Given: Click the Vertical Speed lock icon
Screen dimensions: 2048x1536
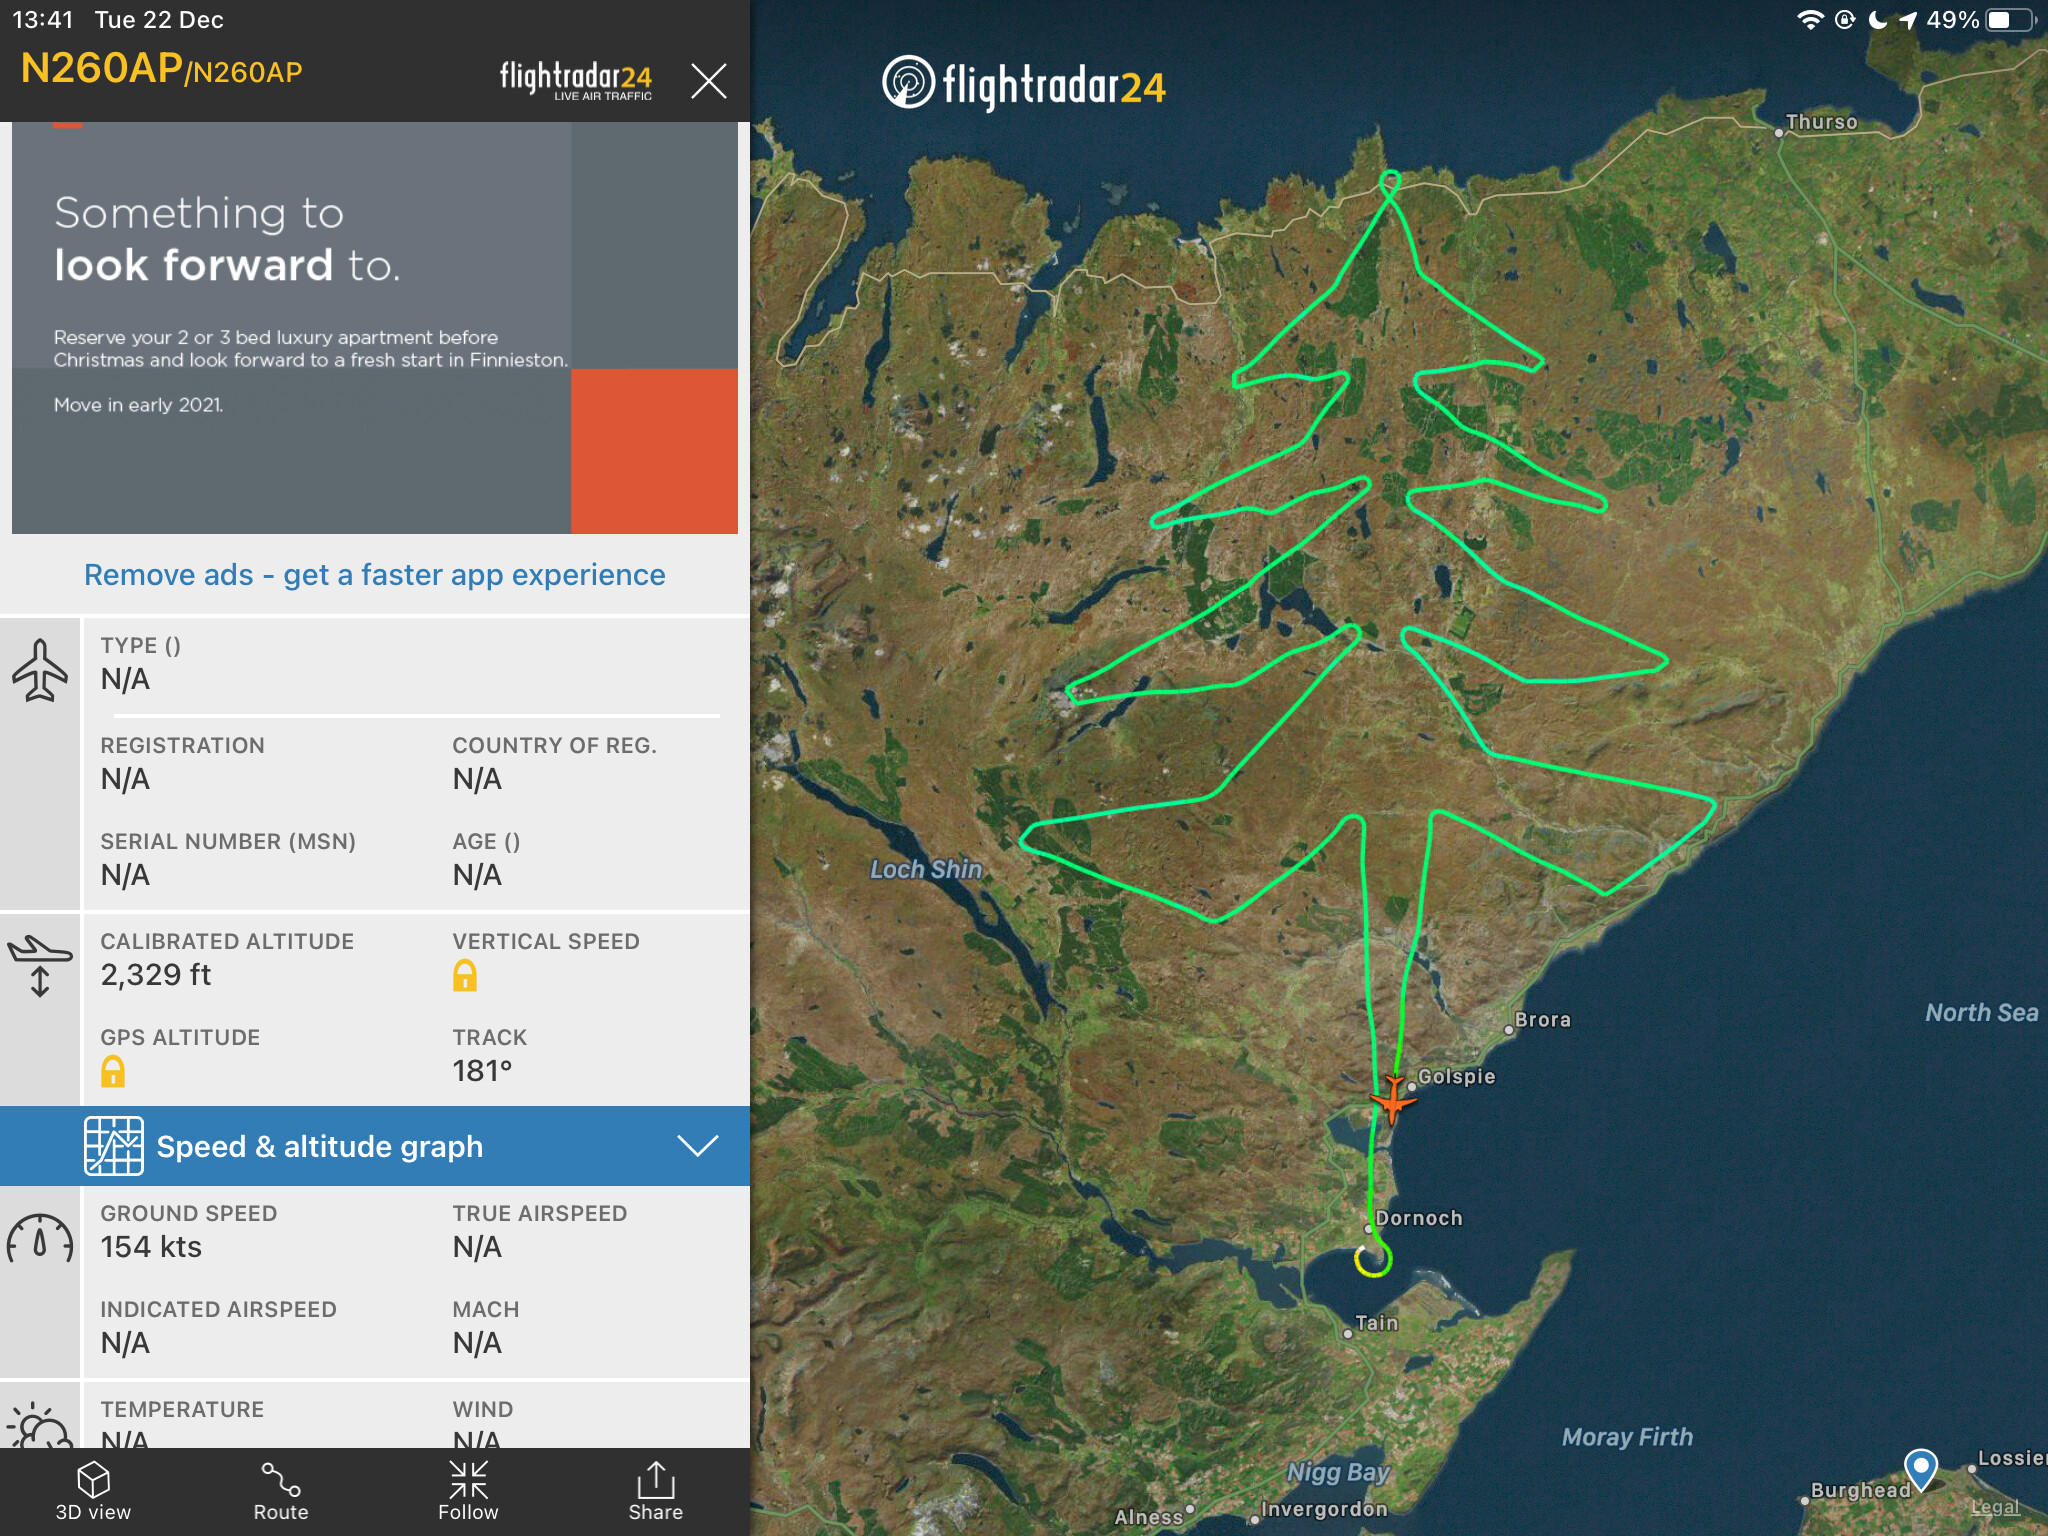Looking at the screenshot, I should [465, 975].
